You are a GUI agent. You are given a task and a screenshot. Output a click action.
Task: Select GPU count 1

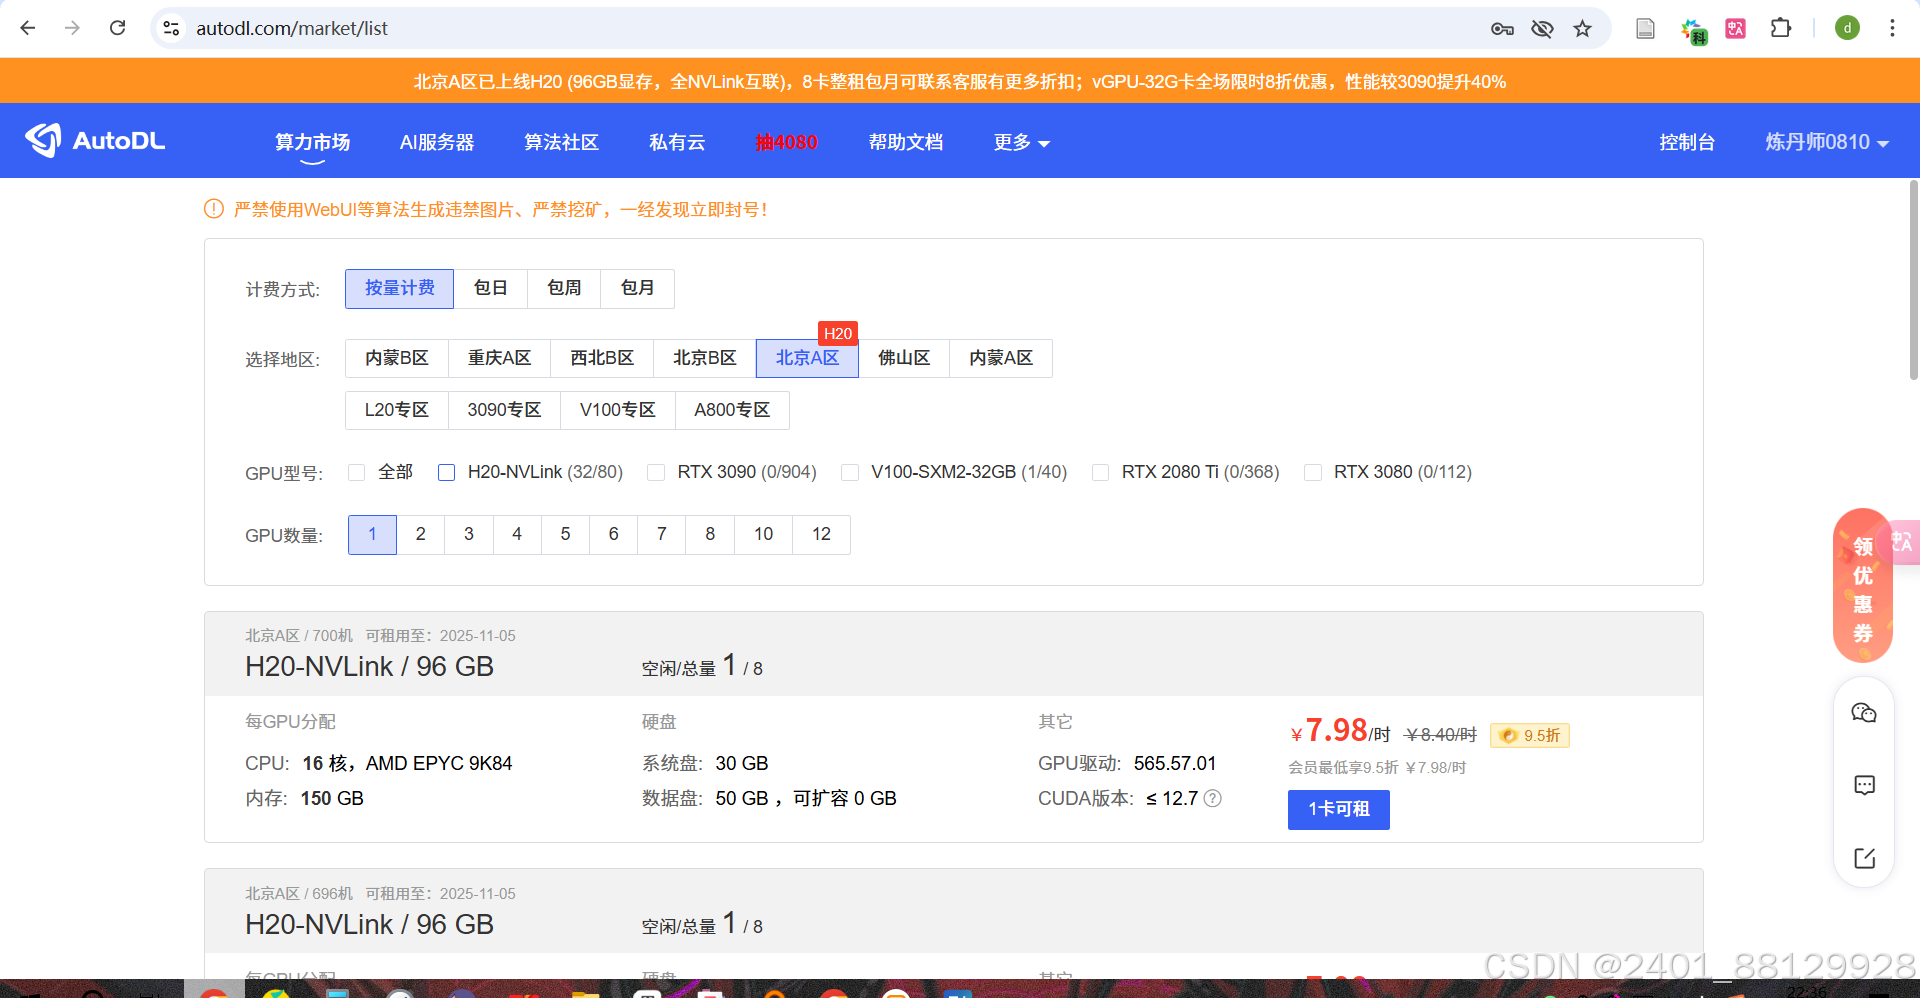pos(372,534)
